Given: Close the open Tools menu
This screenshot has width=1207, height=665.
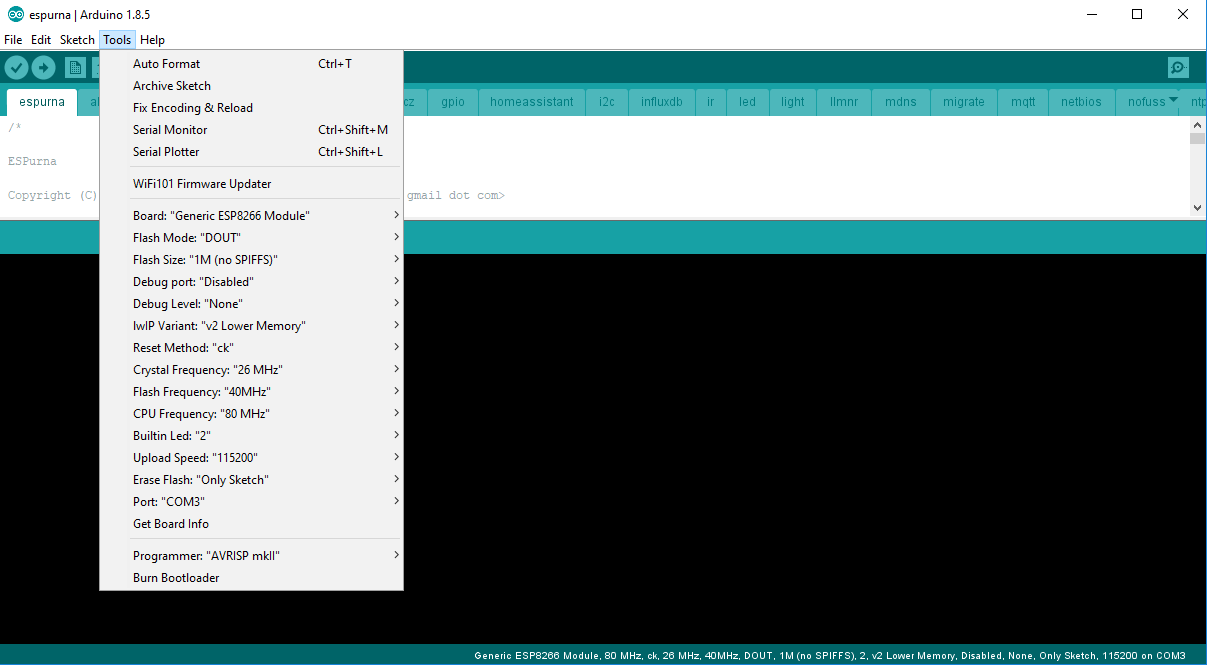Looking at the screenshot, I should 117,40.
